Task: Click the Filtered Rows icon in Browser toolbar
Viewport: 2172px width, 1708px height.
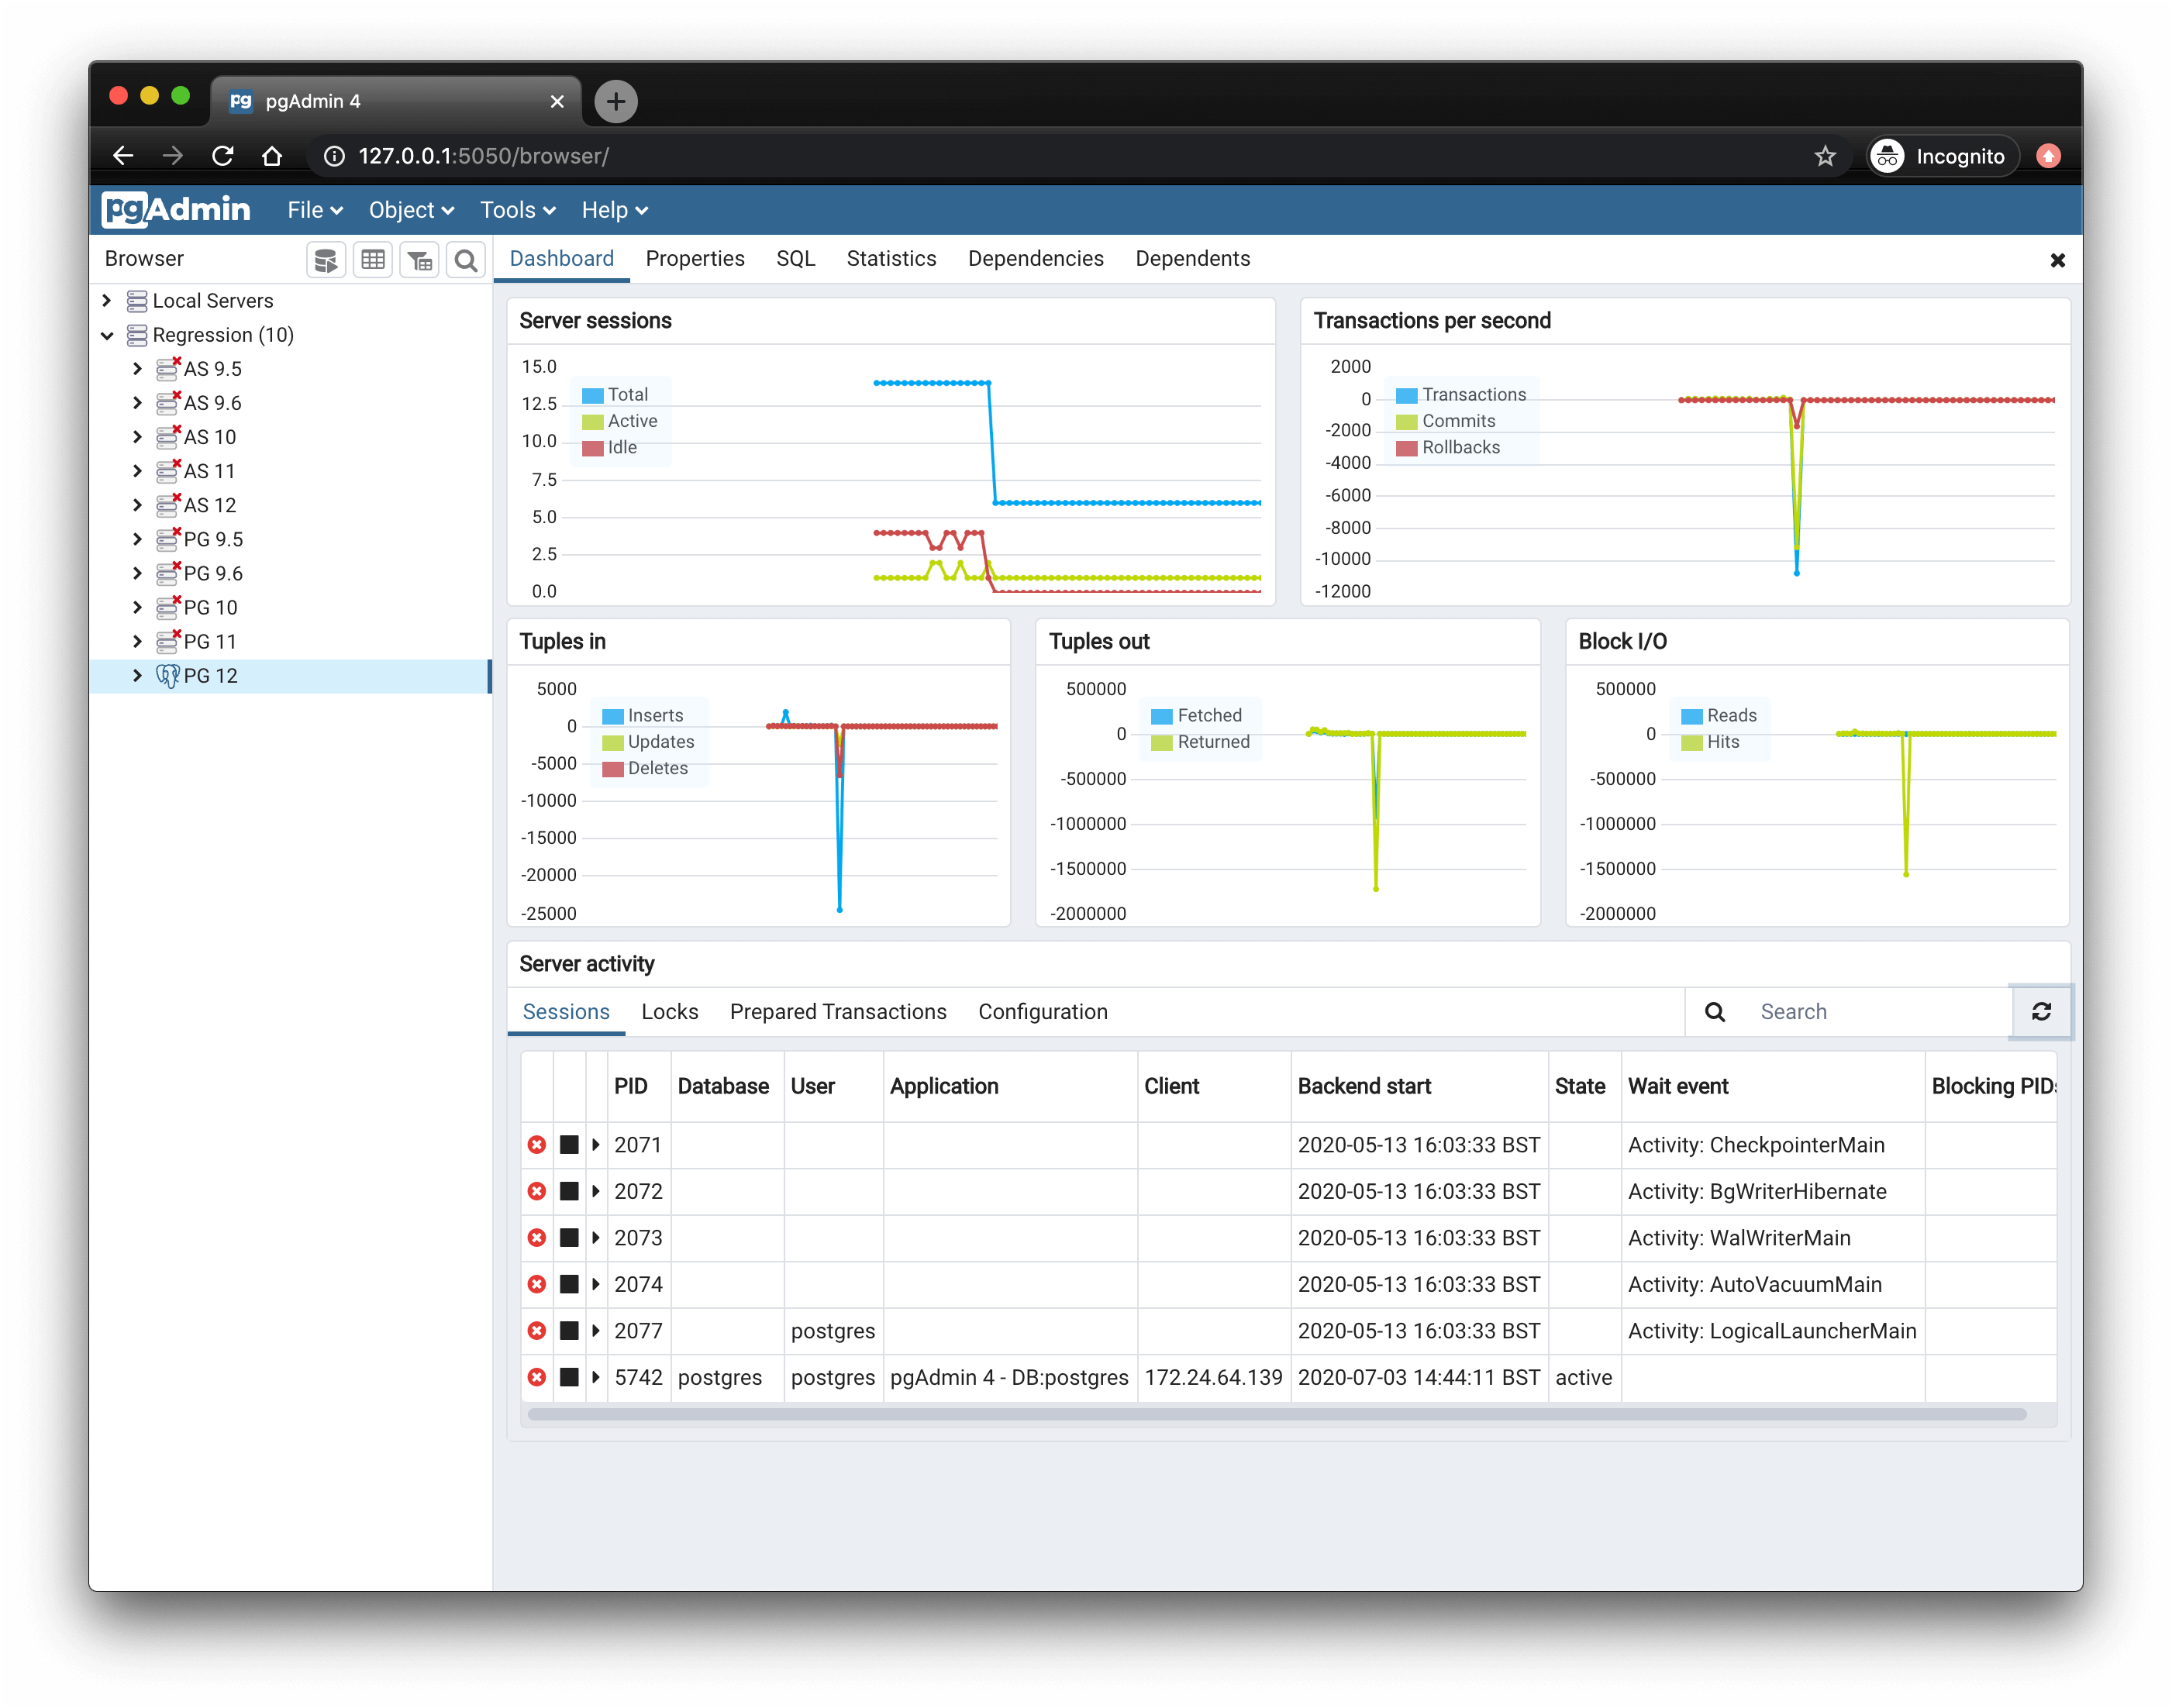Action: (x=420, y=260)
